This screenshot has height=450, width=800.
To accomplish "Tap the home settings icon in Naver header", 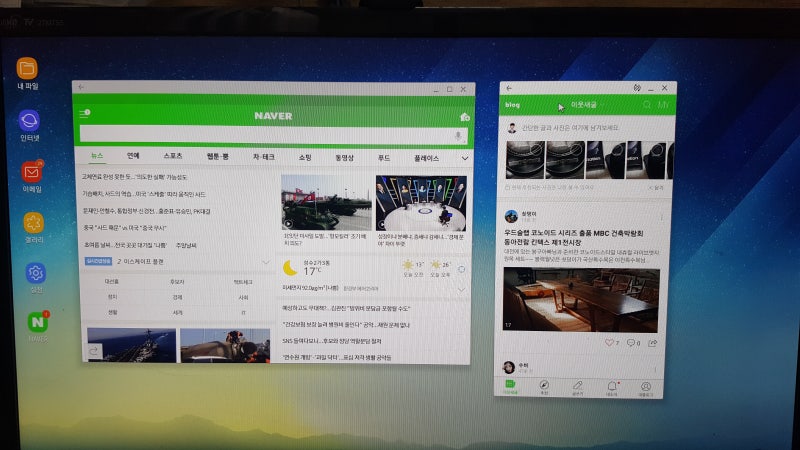I will [x=464, y=117].
